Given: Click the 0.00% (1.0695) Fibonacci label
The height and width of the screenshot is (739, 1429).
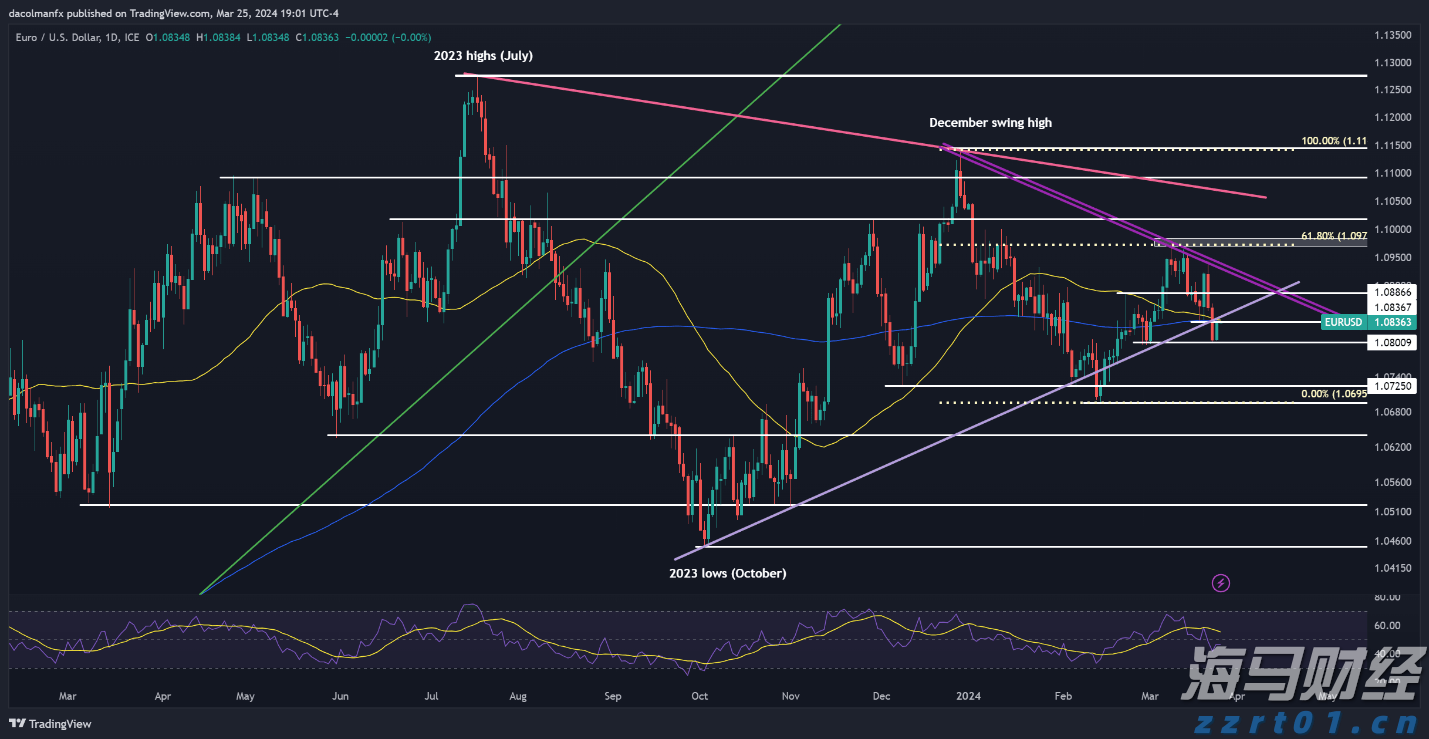Looking at the screenshot, I should (x=1333, y=395).
